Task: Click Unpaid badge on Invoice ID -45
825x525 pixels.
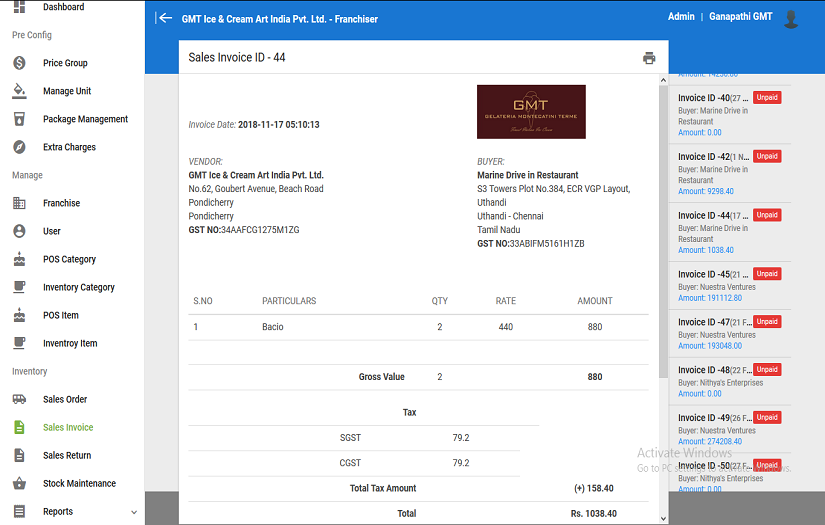Action: 767,274
